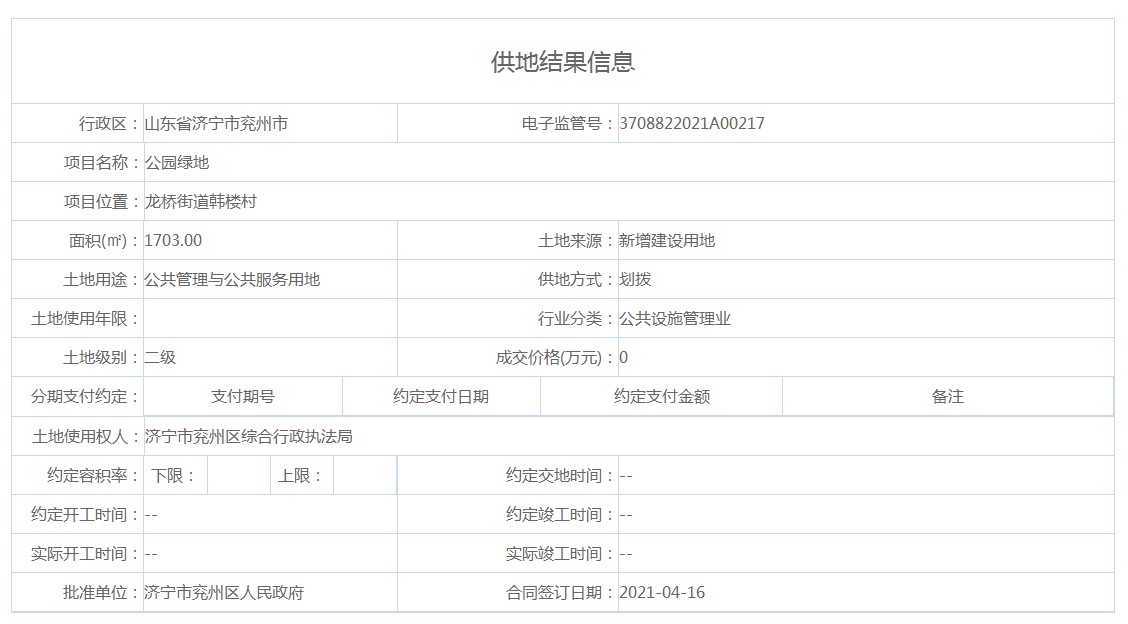This screenshot has width=1128, height=624.
Task: Click the 供地结果信息 title heading
Action: (x=563, y=62)
